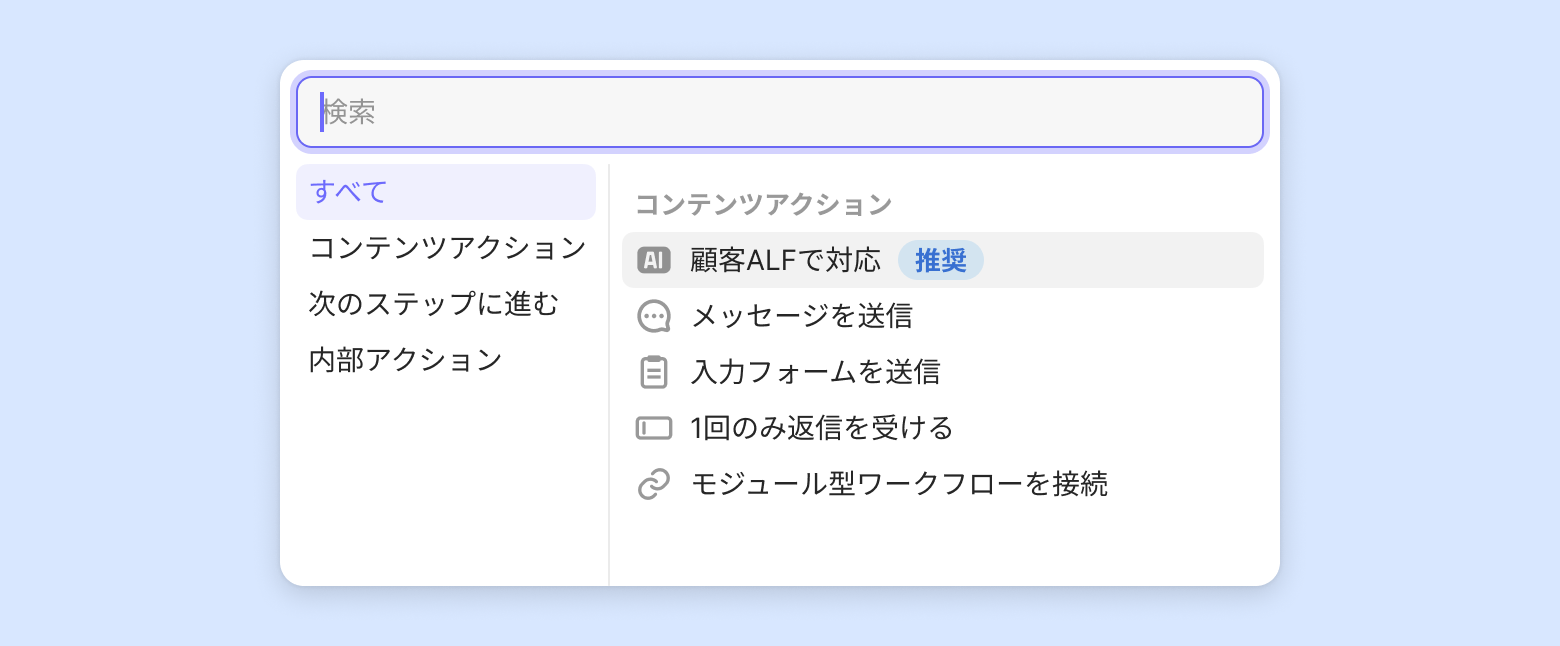Open the 次のステップに進む category
The width and height of the screenshot is (1560, 646).
pyautogui.click(x=433, y=304)
